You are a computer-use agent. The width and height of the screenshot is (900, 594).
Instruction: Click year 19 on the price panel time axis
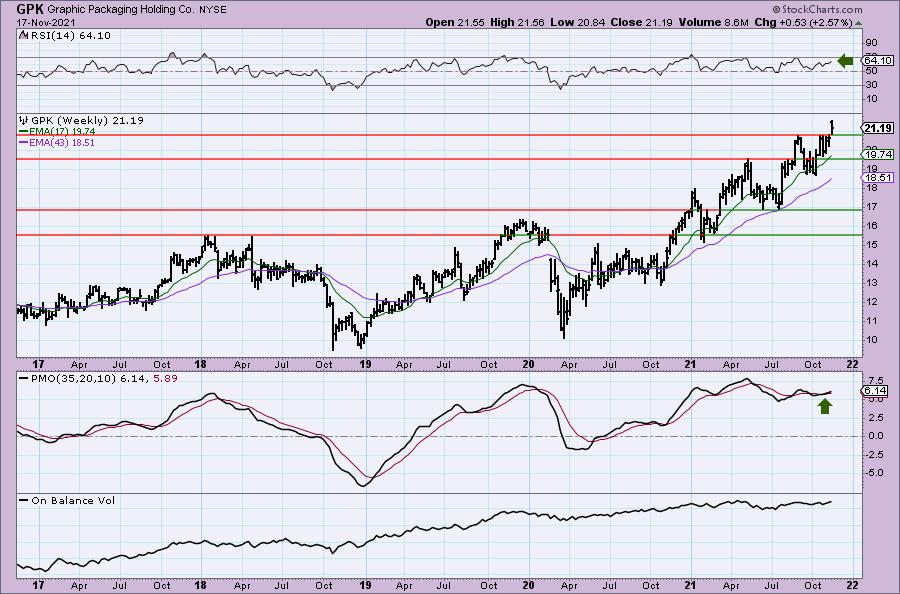pos(365,364)
